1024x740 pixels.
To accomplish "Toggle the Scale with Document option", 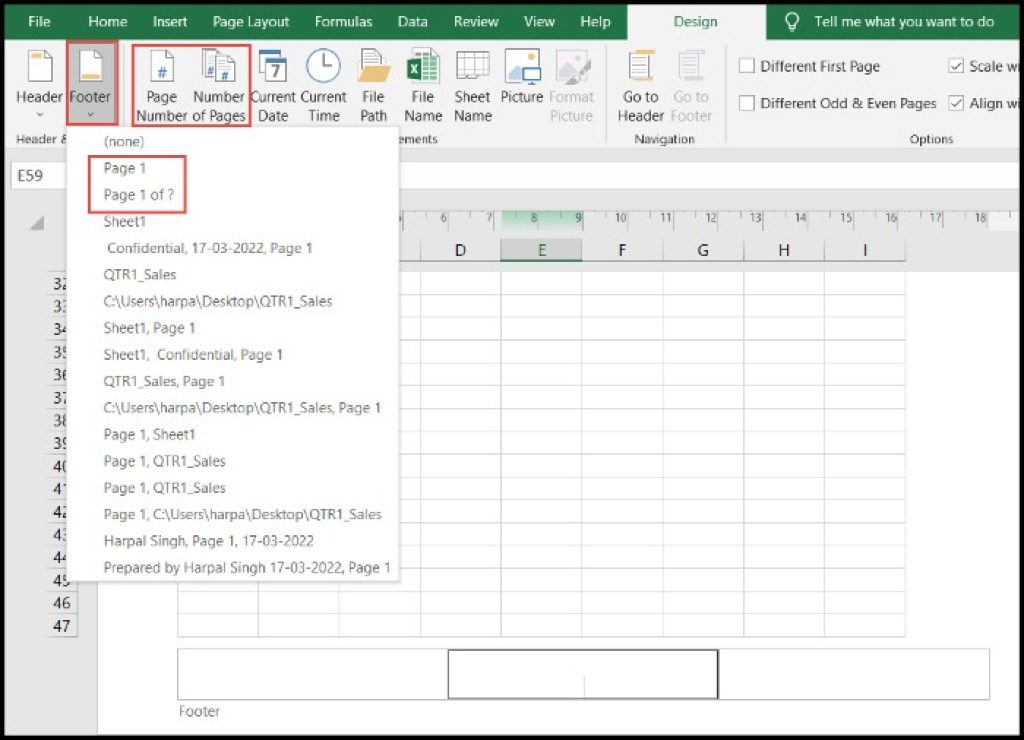I will click(x=956, y=66).
